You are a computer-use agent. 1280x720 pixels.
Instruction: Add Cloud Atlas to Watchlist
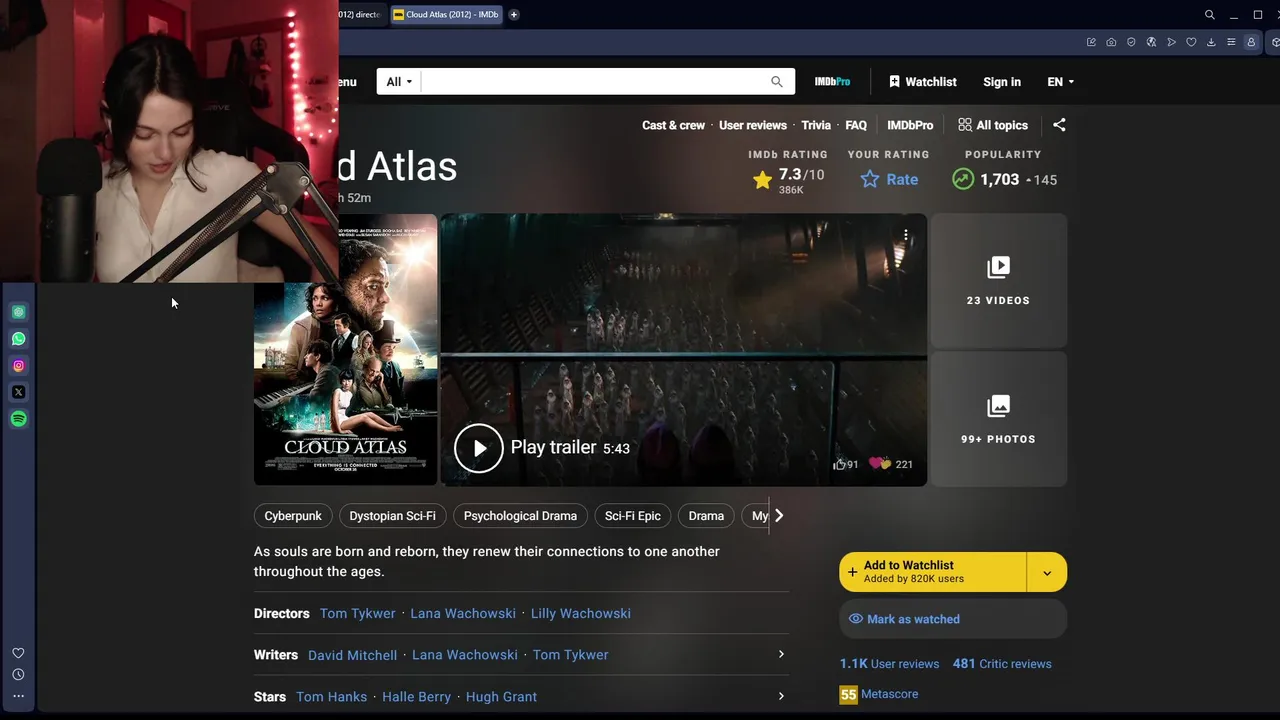pyautogui.click(x=932, y=572)
